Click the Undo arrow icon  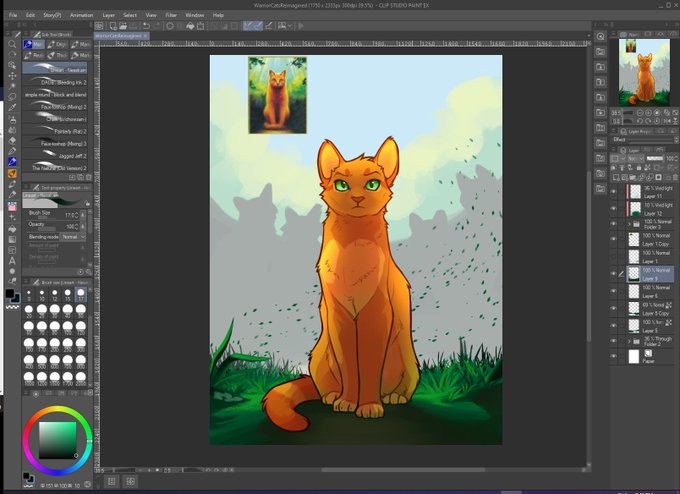point(147,26)
